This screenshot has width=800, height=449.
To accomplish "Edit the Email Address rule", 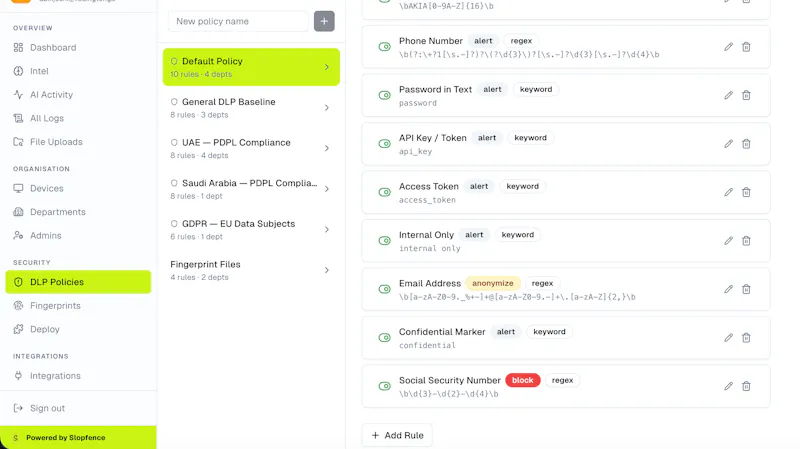I will point(728,289).
